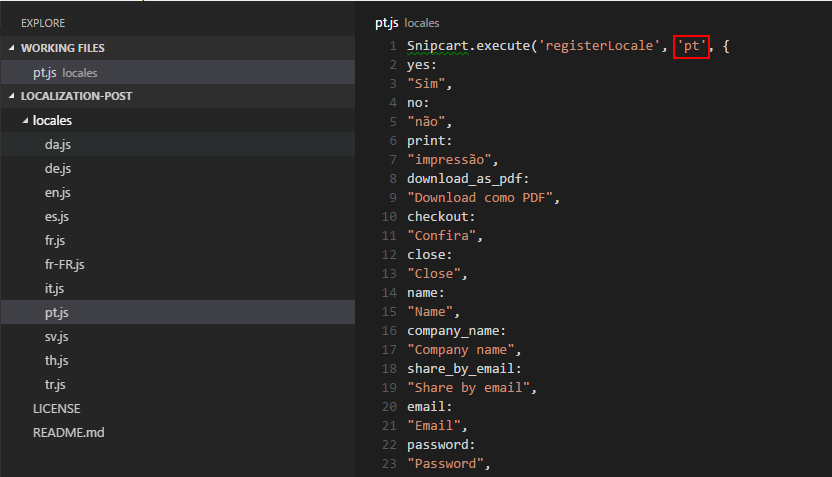Open fr.js file

point(178,240)
